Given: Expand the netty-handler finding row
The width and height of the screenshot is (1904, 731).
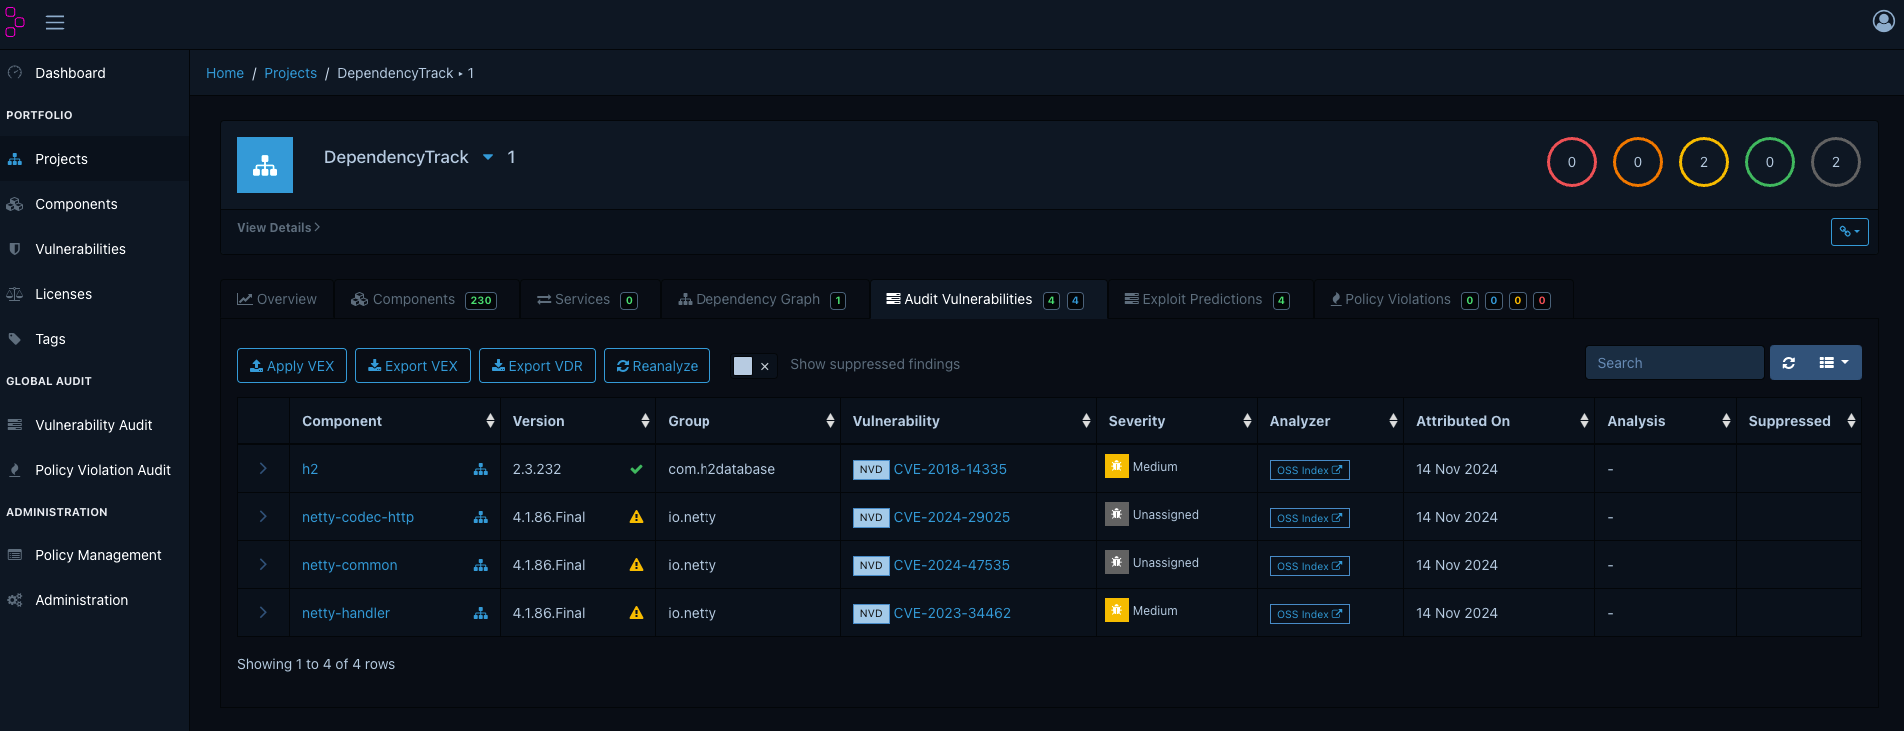Looking at the screenshot, I should click(x=263, y=613).
